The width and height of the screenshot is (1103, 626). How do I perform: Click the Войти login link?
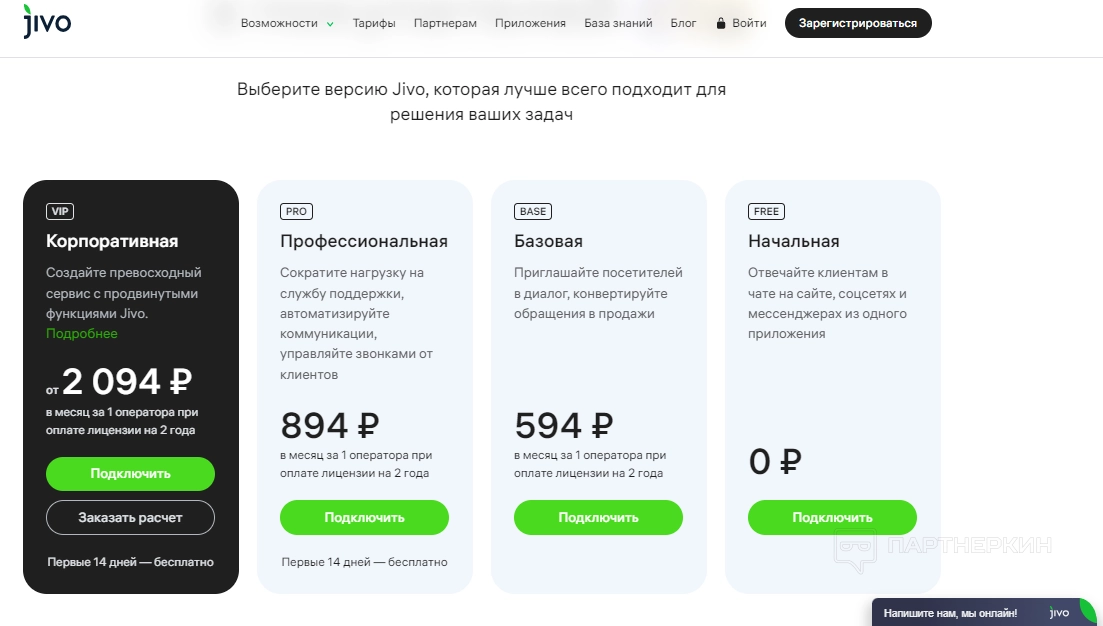click(x=749, y=23)
